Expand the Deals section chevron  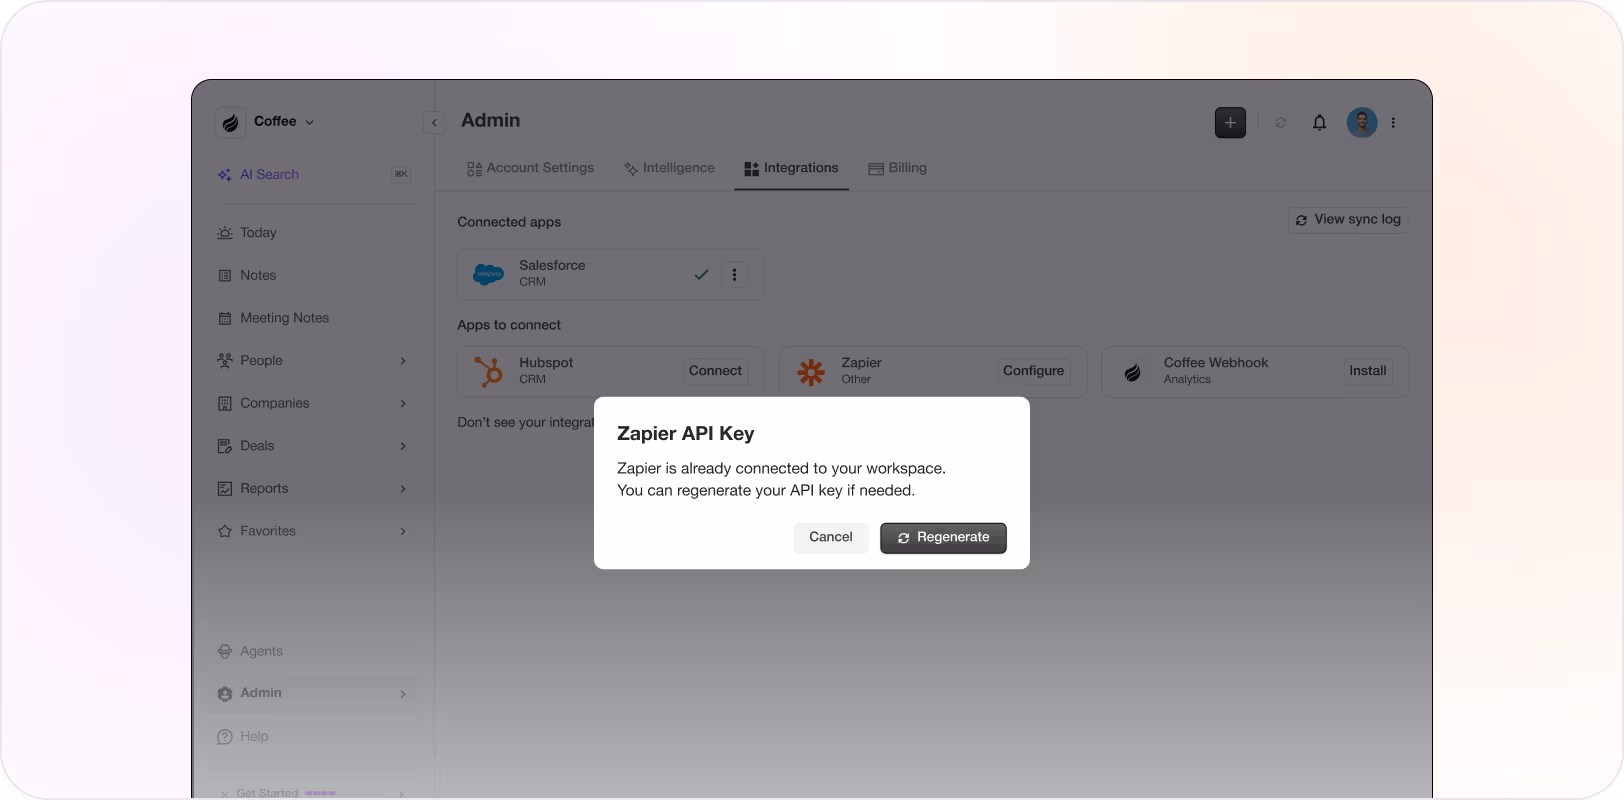[x=403, y=446]
